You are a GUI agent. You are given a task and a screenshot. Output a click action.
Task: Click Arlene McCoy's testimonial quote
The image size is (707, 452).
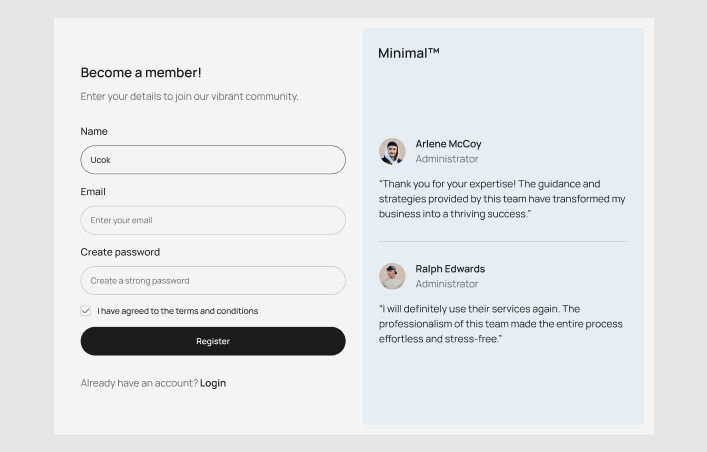click(502, 199)
